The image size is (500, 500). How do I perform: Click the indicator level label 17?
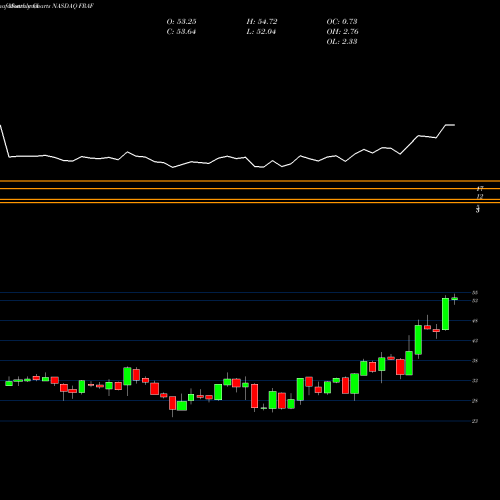480,189
